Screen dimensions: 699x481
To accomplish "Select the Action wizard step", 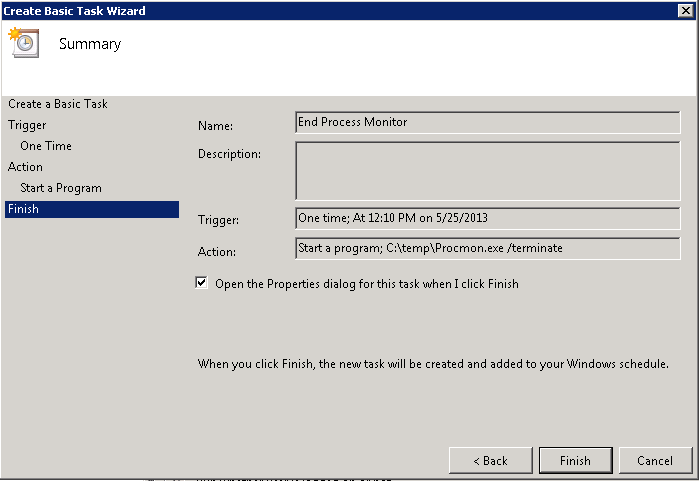I will (25, 167).
